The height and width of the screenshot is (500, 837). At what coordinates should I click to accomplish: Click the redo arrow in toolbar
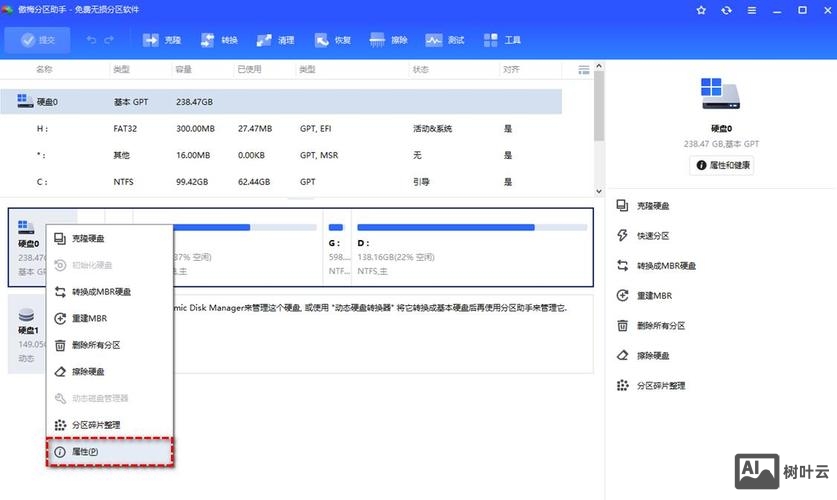[x=109, y=40]
